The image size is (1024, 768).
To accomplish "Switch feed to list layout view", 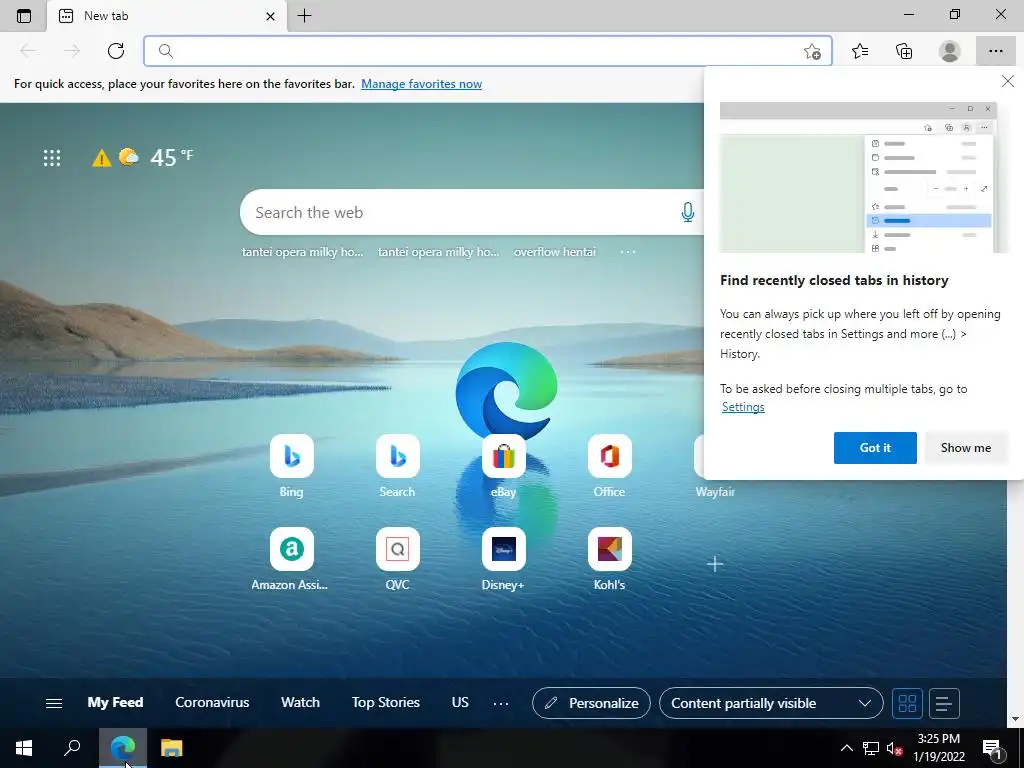I will click(x=944, y=703).
